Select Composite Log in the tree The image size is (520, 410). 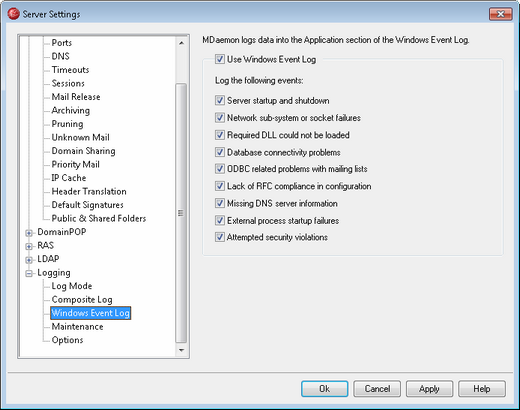pyautogui.click(x=82, y=299)
